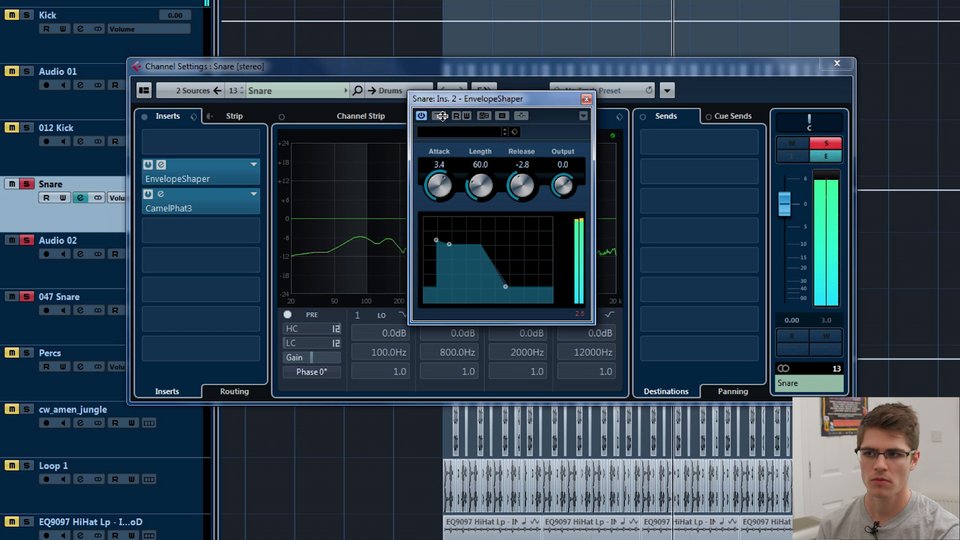Viewport: 960px width, 540px height.
Task: Click the lanes icon on the Loop 1 track
Action: pos(149,479)
